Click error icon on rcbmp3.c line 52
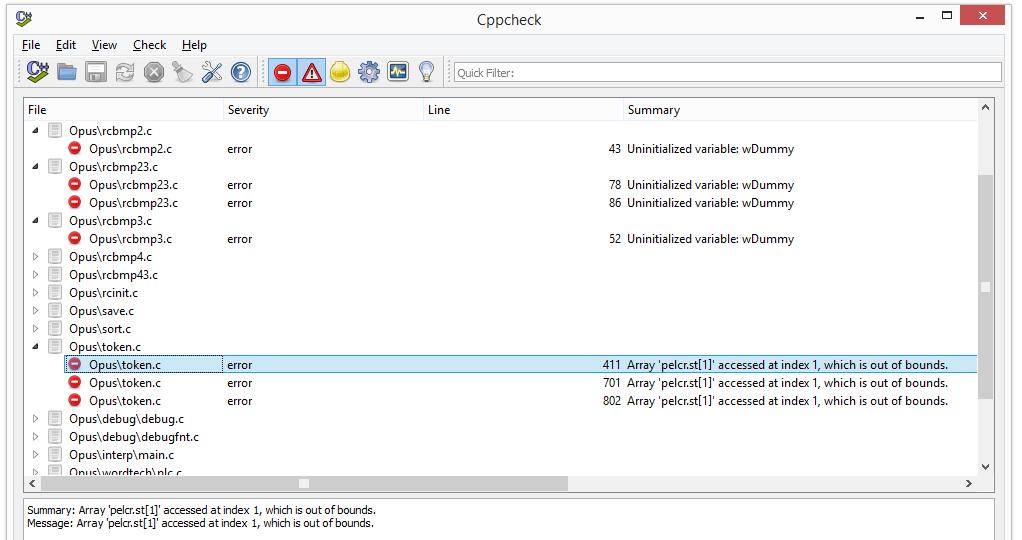Image resolution: width=1022 pixels, height=540 pixels. 75,238
